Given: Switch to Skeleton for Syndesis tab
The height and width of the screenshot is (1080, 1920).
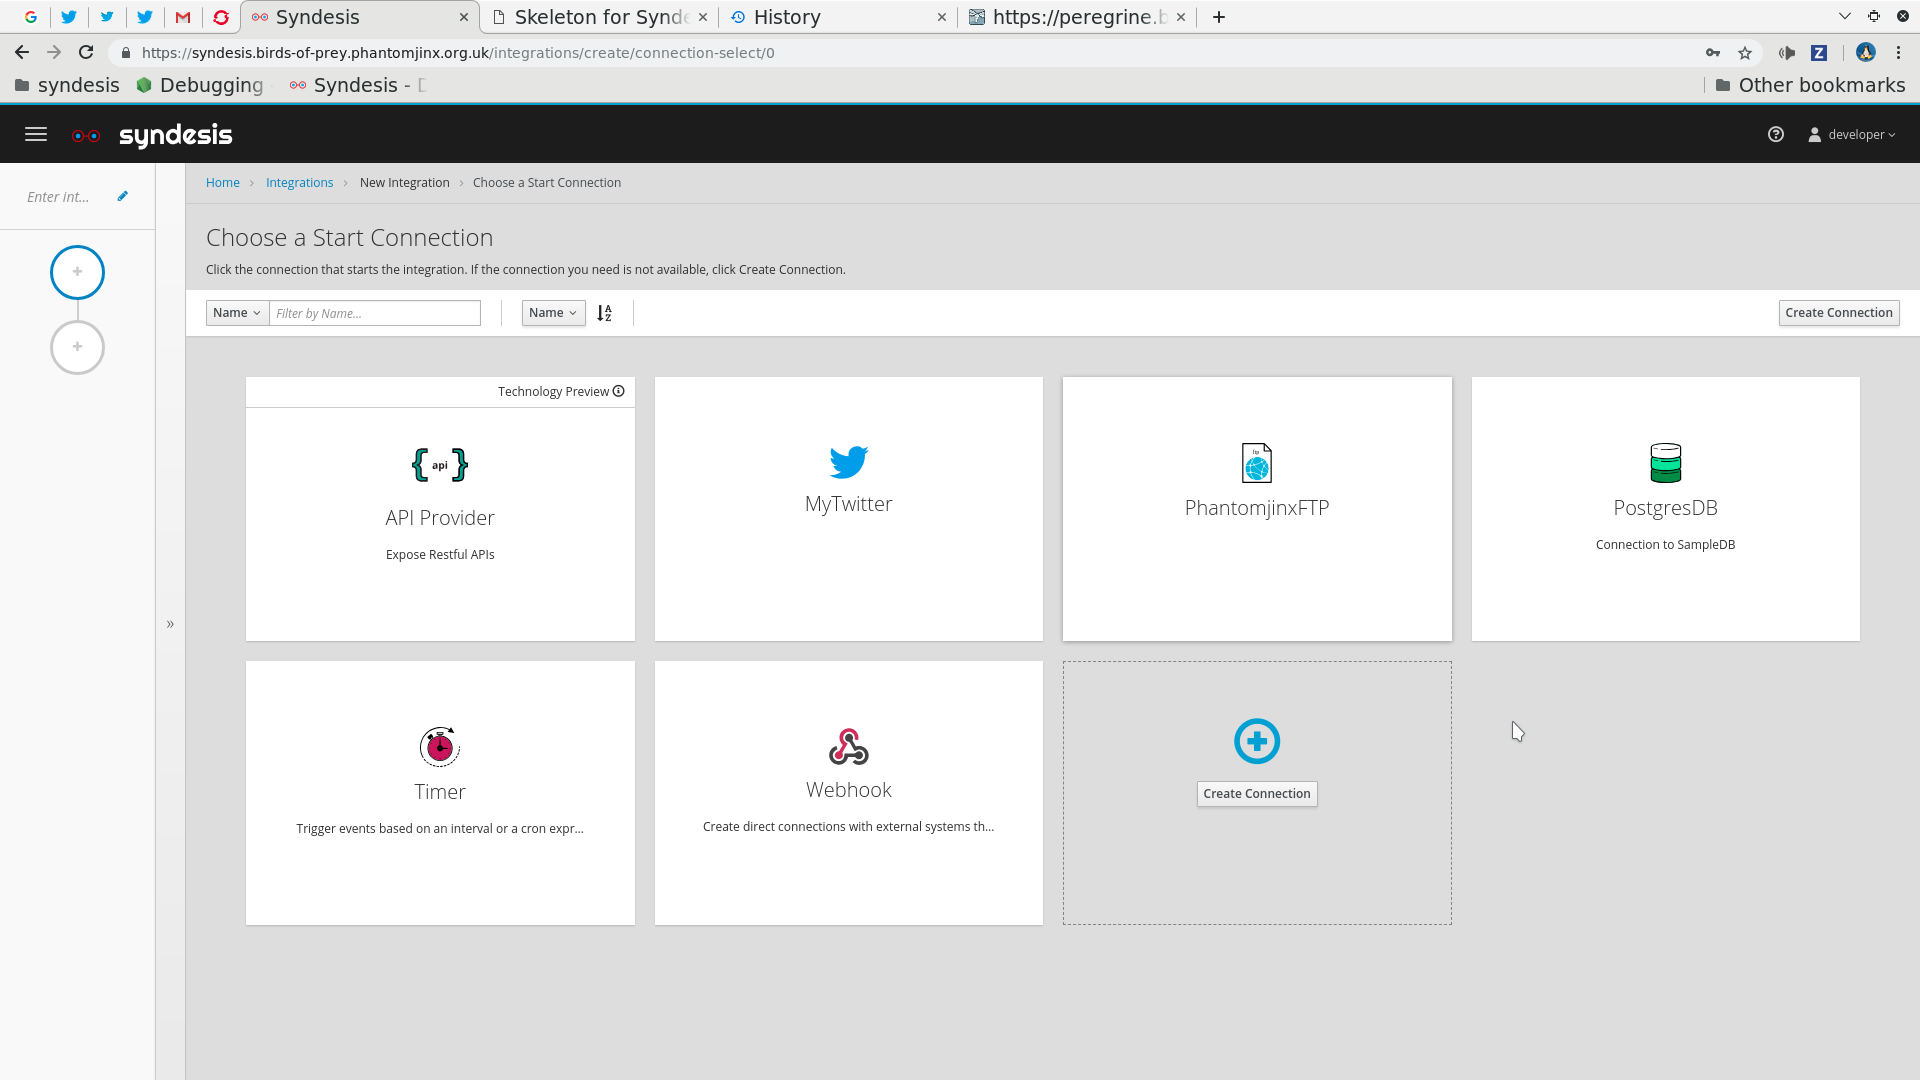Looking at the screenshot, I should click(600, 17).
